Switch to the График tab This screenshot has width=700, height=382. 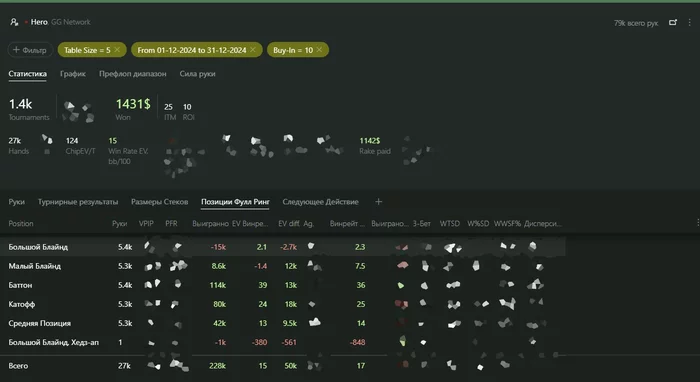(x=73, y=74)
